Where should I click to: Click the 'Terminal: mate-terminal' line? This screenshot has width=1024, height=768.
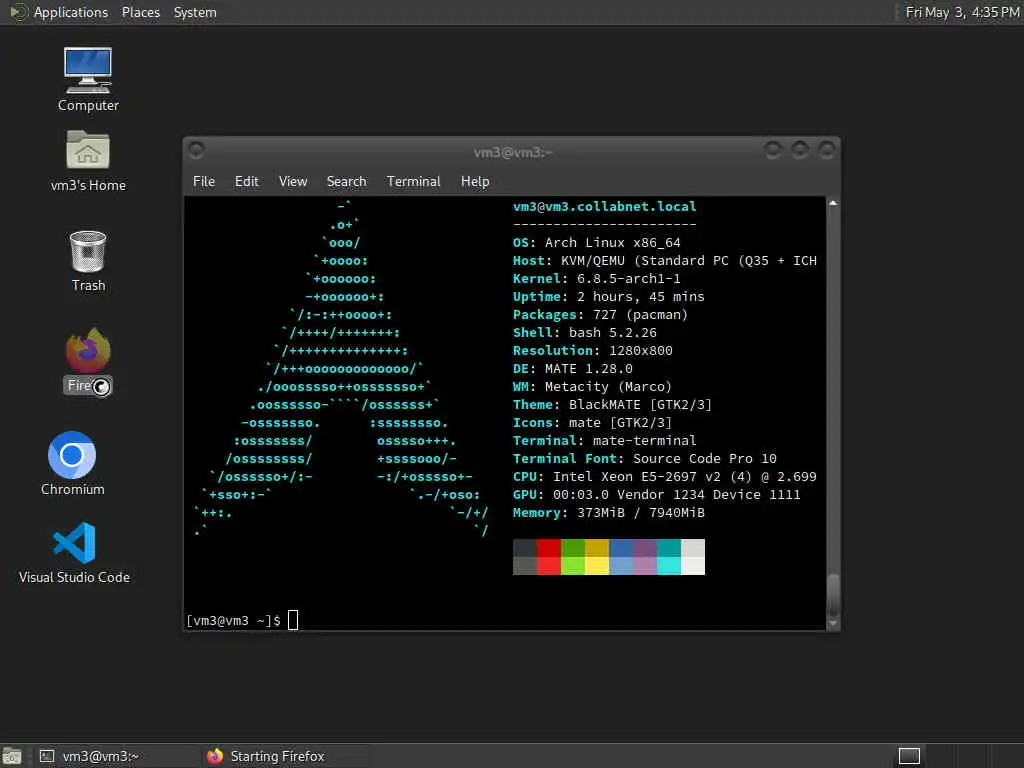[x=605, y=441]
